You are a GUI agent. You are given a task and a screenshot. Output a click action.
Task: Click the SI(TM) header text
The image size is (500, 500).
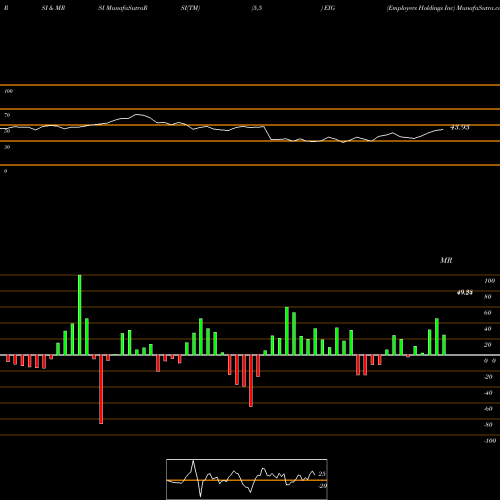(x=190, y=8)
